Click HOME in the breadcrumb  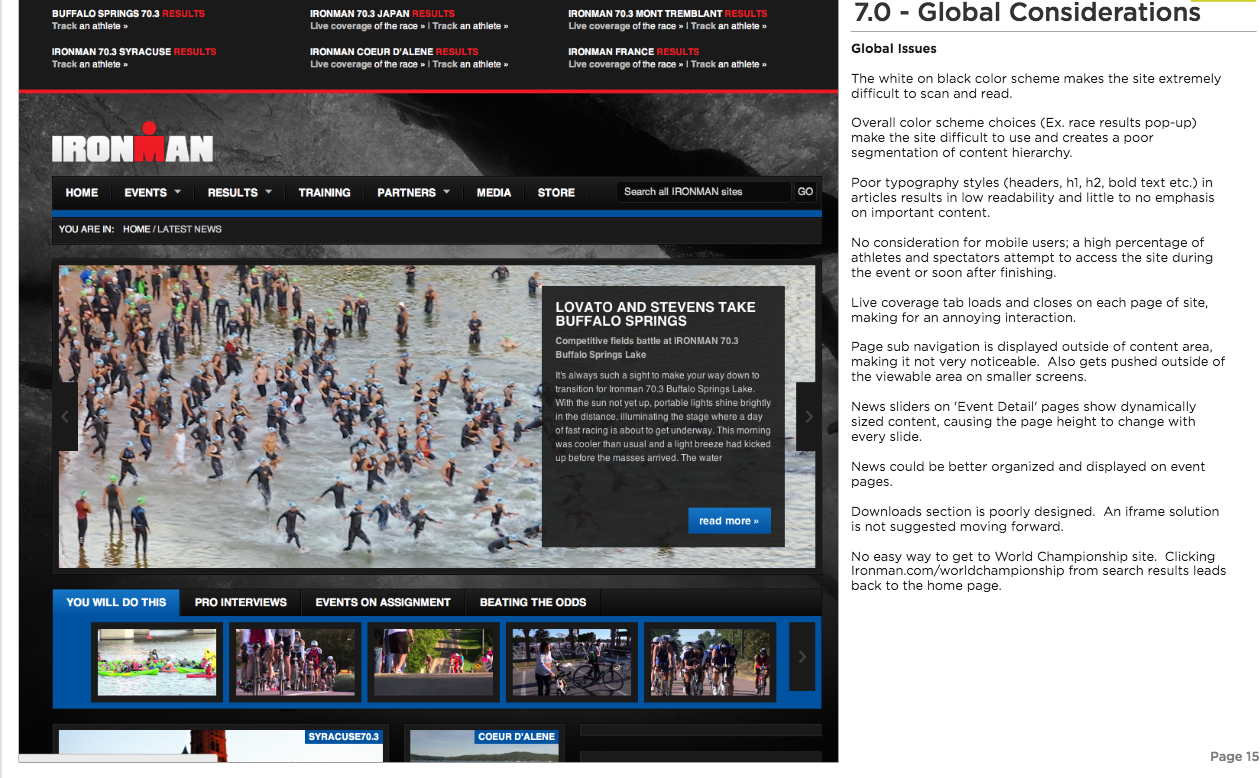point(136,230)
